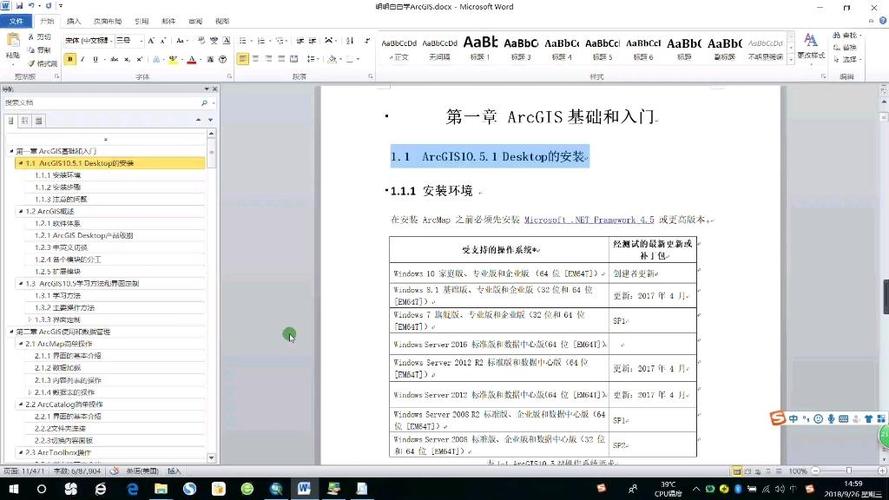Switch to the Page Layout tab
The image size is (889, 500).
pos(108,21)
